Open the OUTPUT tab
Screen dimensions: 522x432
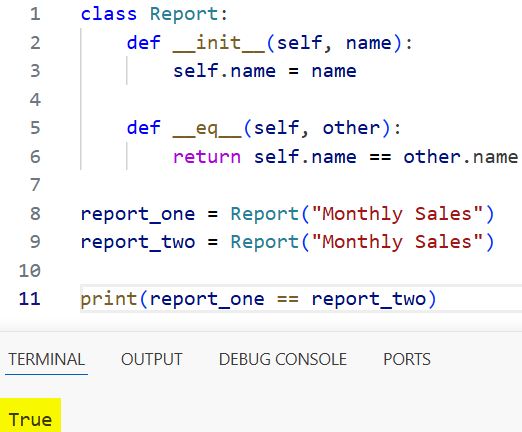pos(152,359)
